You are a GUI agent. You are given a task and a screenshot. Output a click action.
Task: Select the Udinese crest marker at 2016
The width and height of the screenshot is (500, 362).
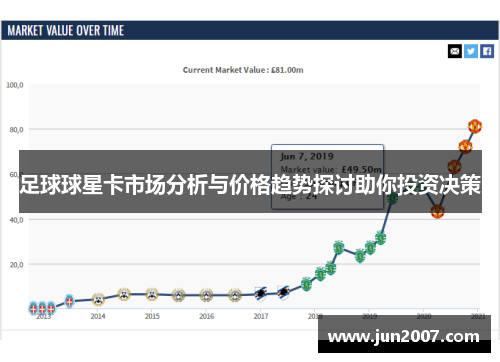click(x=206, y=295)
